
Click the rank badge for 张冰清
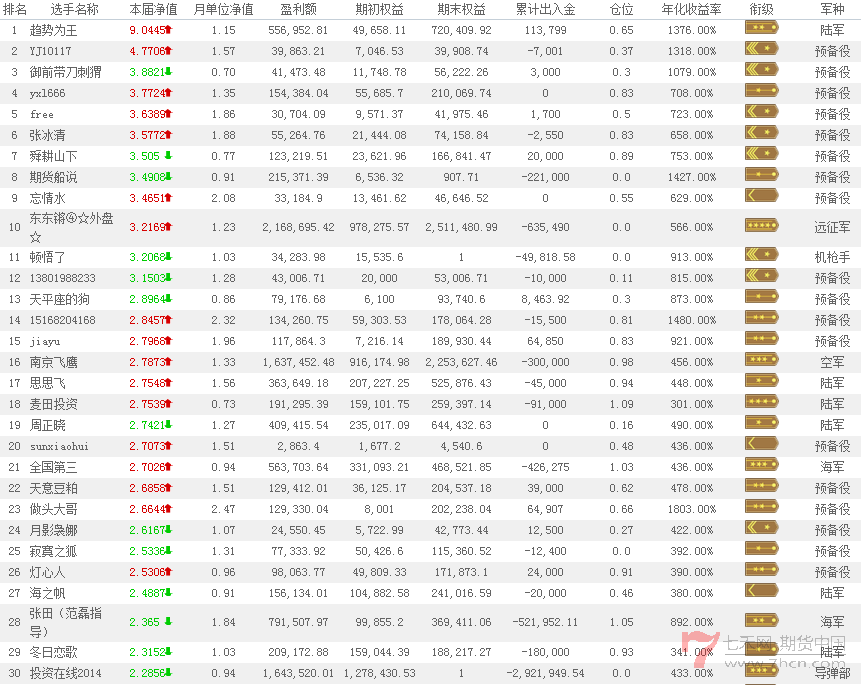[x=762, y=132]
